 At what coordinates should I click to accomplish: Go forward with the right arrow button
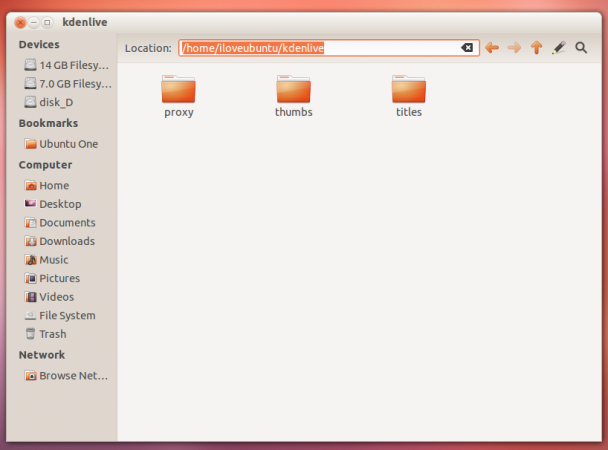point(514,48)
